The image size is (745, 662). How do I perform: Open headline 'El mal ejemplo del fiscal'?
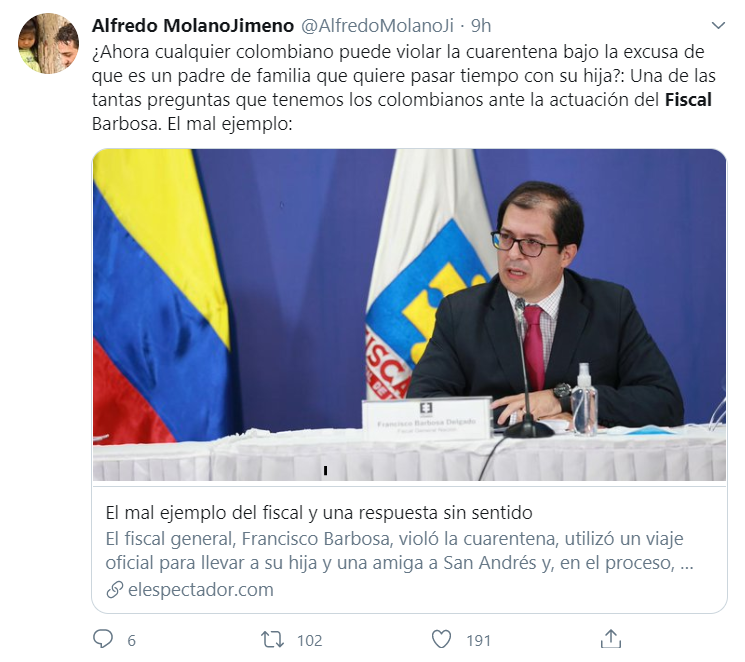(319, 513)
